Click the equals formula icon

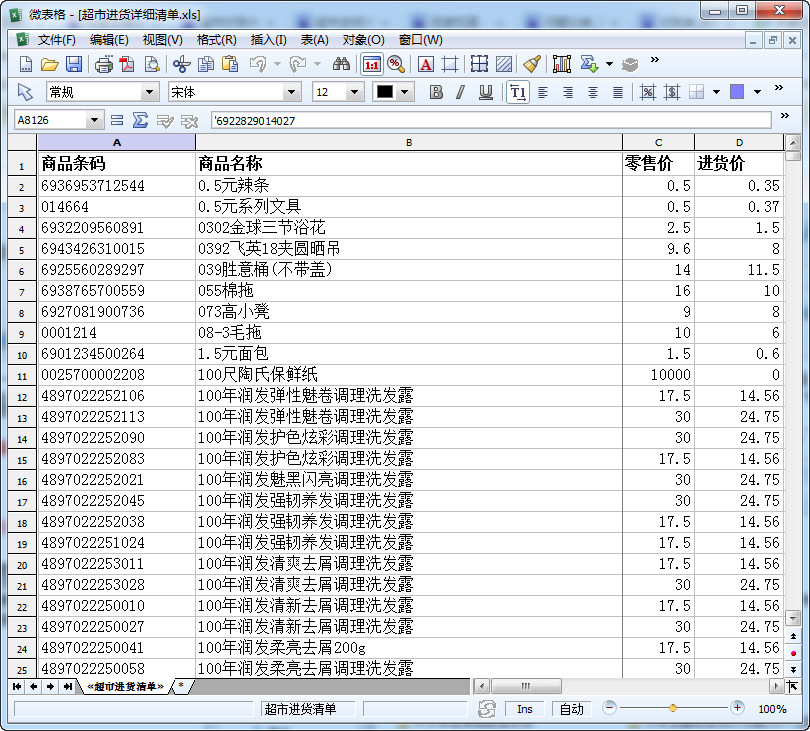tap(117, 120)
